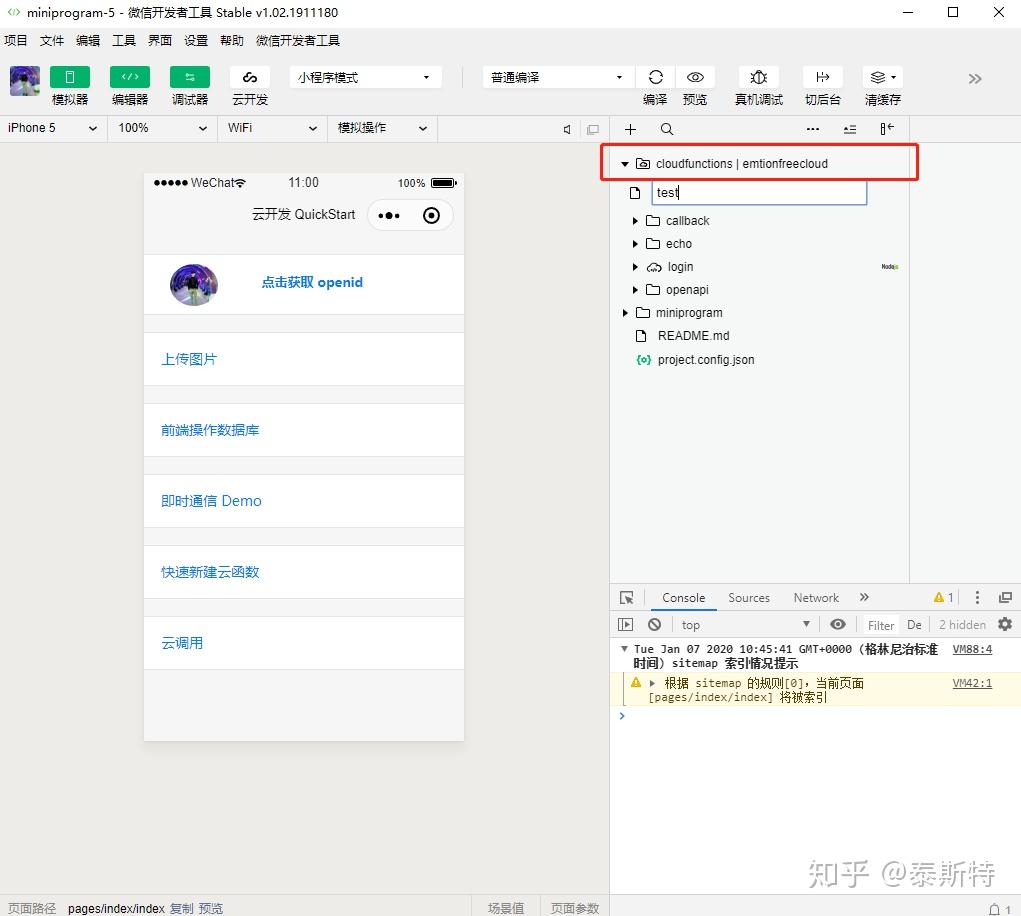Viewport: 1021px width, 916px height.
Task: Click the compile (编译) refresh icon
Action: pyautogui.click(x=655, y=77)
